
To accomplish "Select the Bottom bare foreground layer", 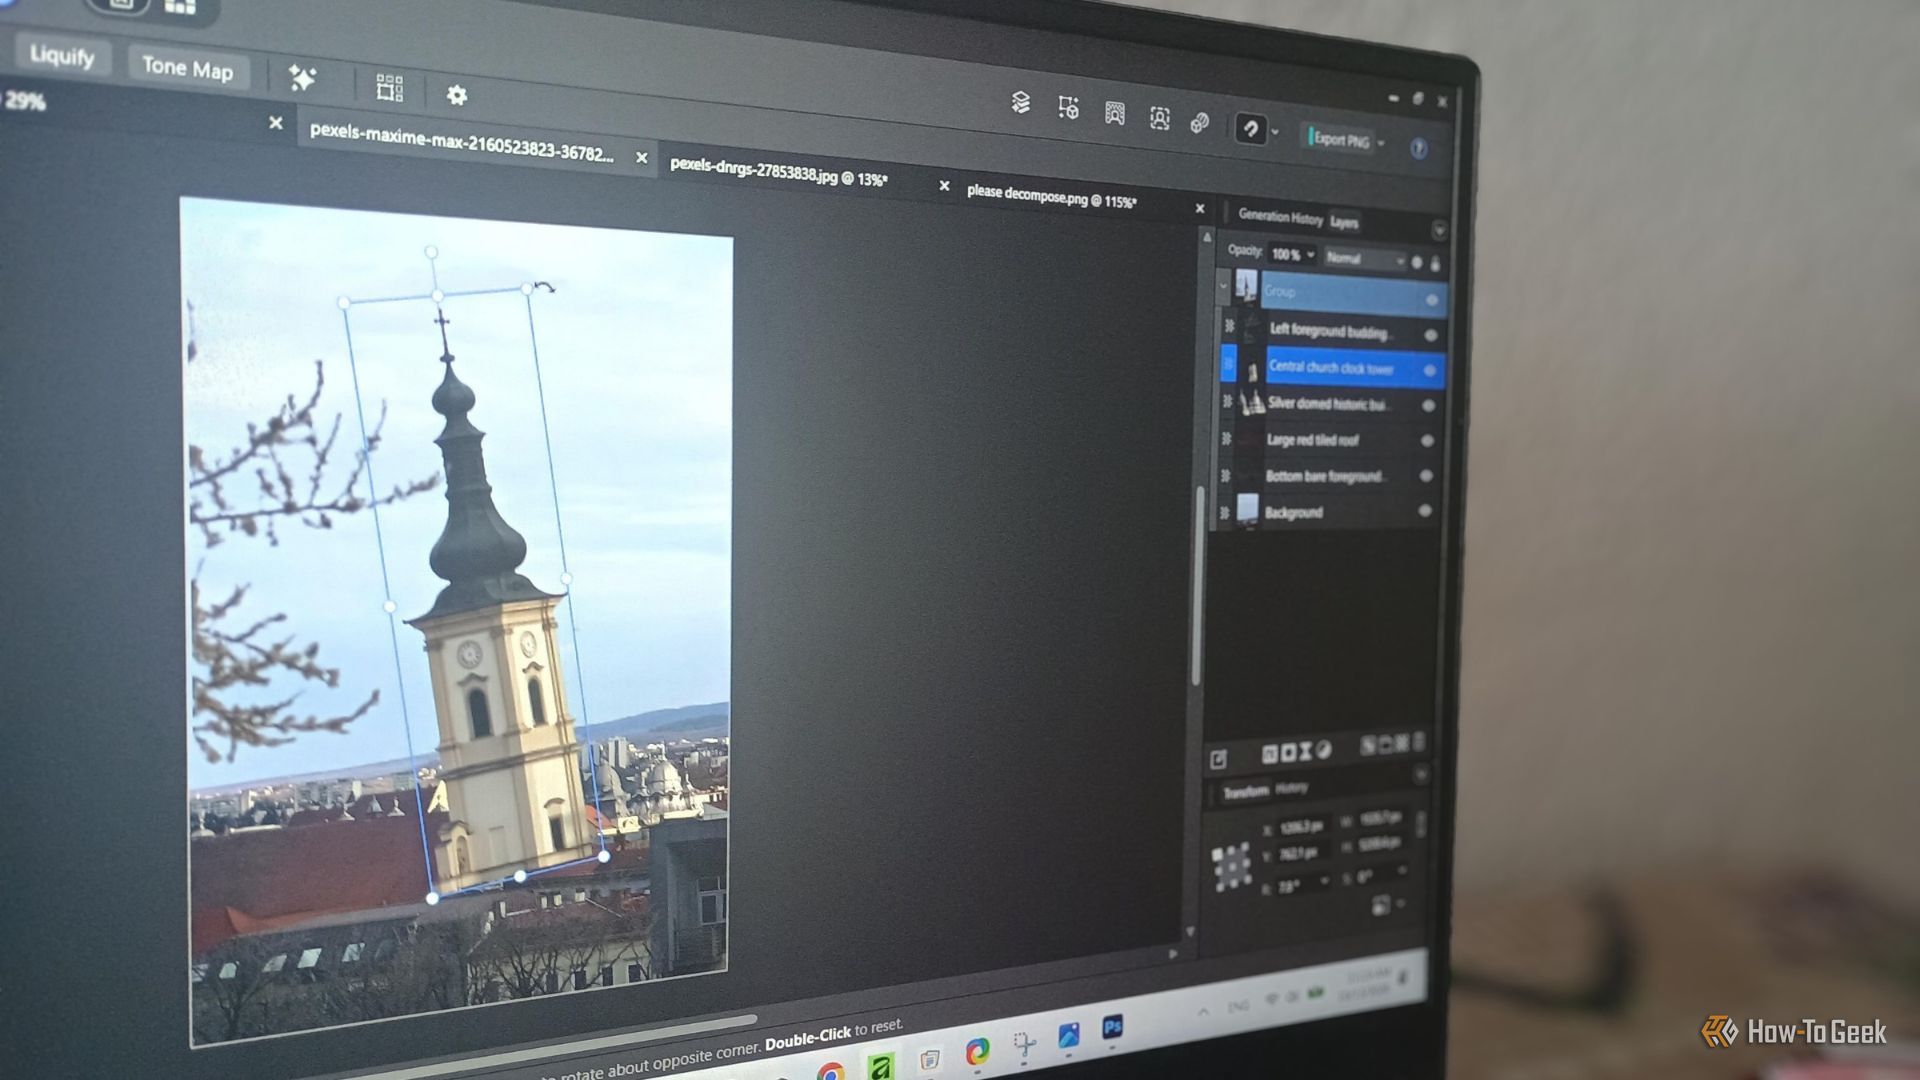I will coord(1328,476).
